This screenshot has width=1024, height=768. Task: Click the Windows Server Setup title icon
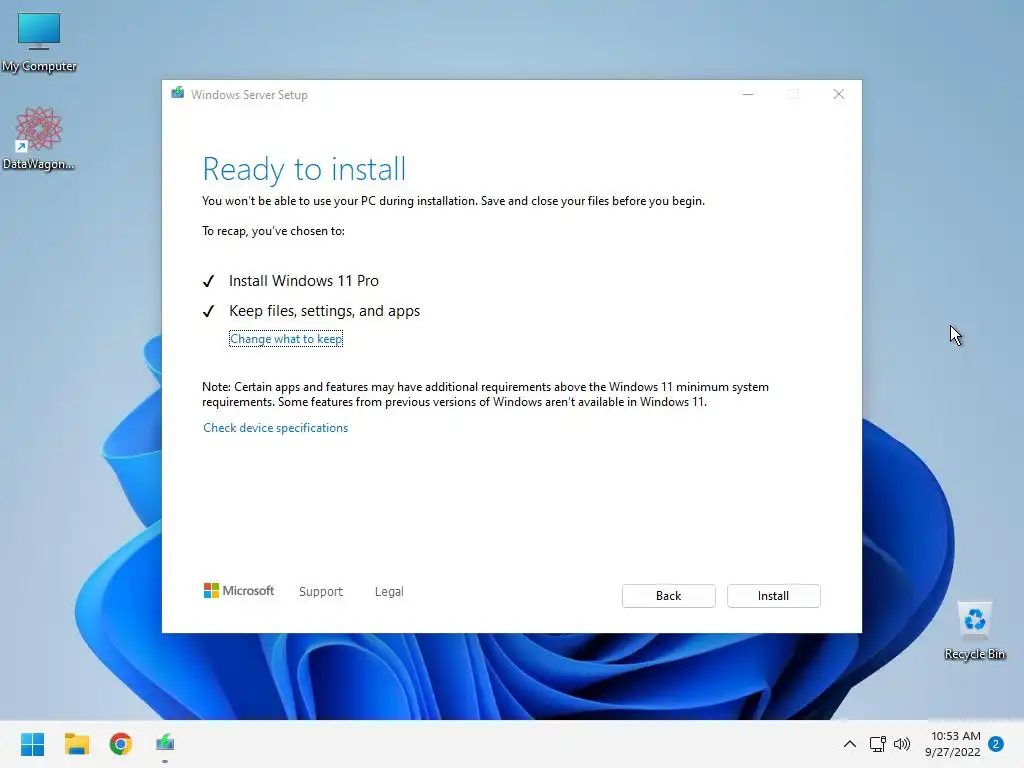coord(178,93)
